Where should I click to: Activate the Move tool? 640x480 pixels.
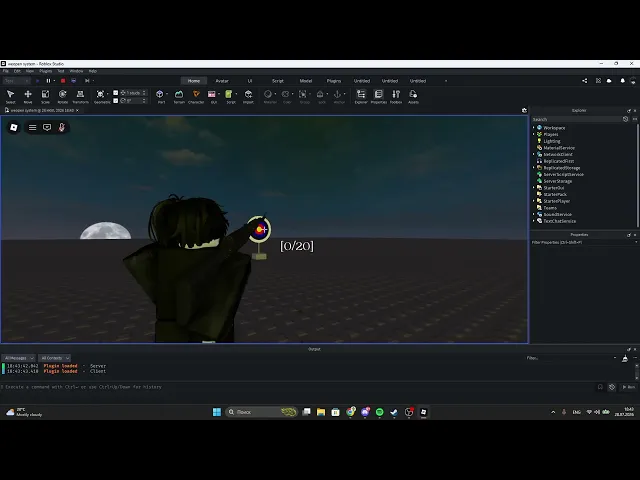pyautogui.click(x=28, y=97)
